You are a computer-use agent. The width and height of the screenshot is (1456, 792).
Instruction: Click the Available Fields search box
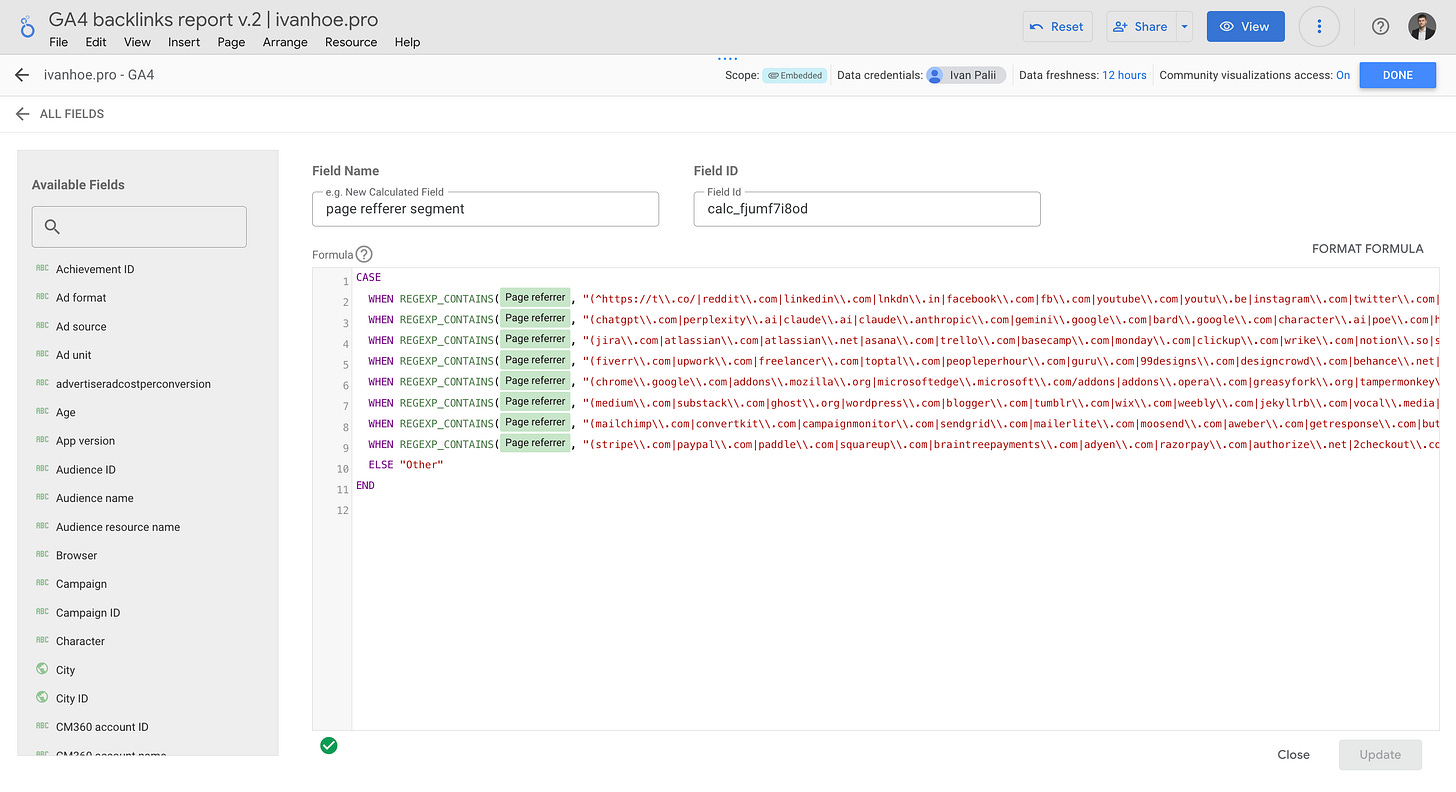tap(139, 227)
